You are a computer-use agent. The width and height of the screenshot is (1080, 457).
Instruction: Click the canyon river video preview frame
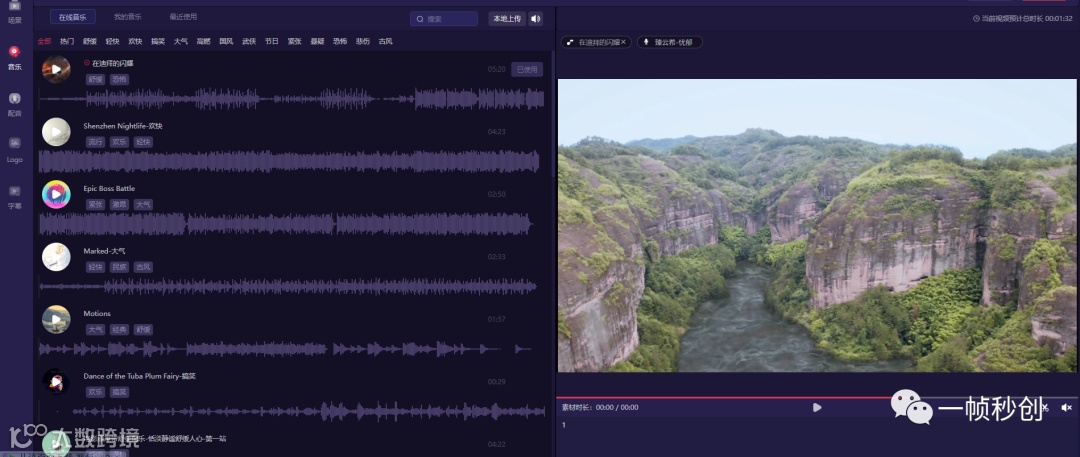point(817,225)
